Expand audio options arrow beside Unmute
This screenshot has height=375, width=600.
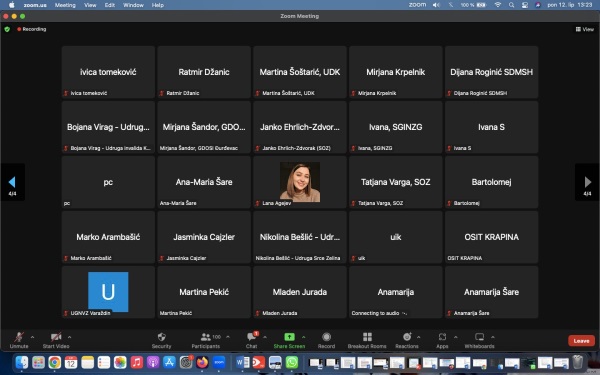pyautogui.click(x=33, y=337)
